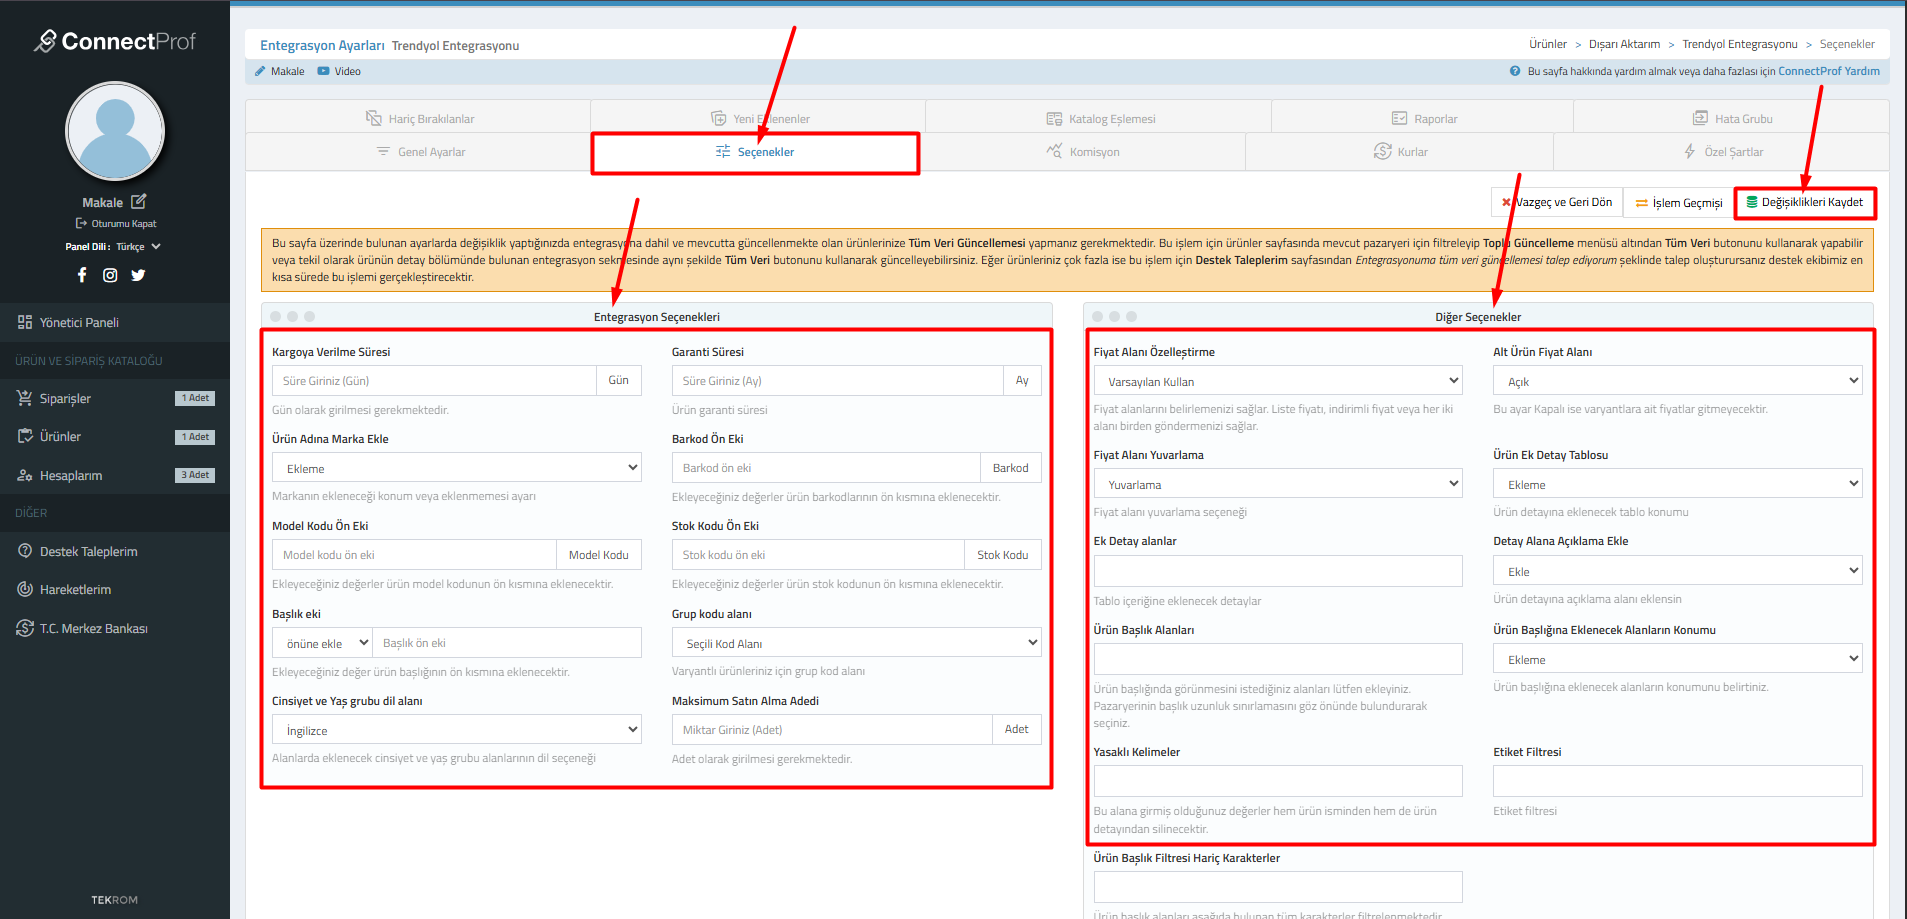This screenshot has height=919, width=1907.
Task: Open the Ürün Adına Marka Ekle dropdown
Action: pos(456,468)
